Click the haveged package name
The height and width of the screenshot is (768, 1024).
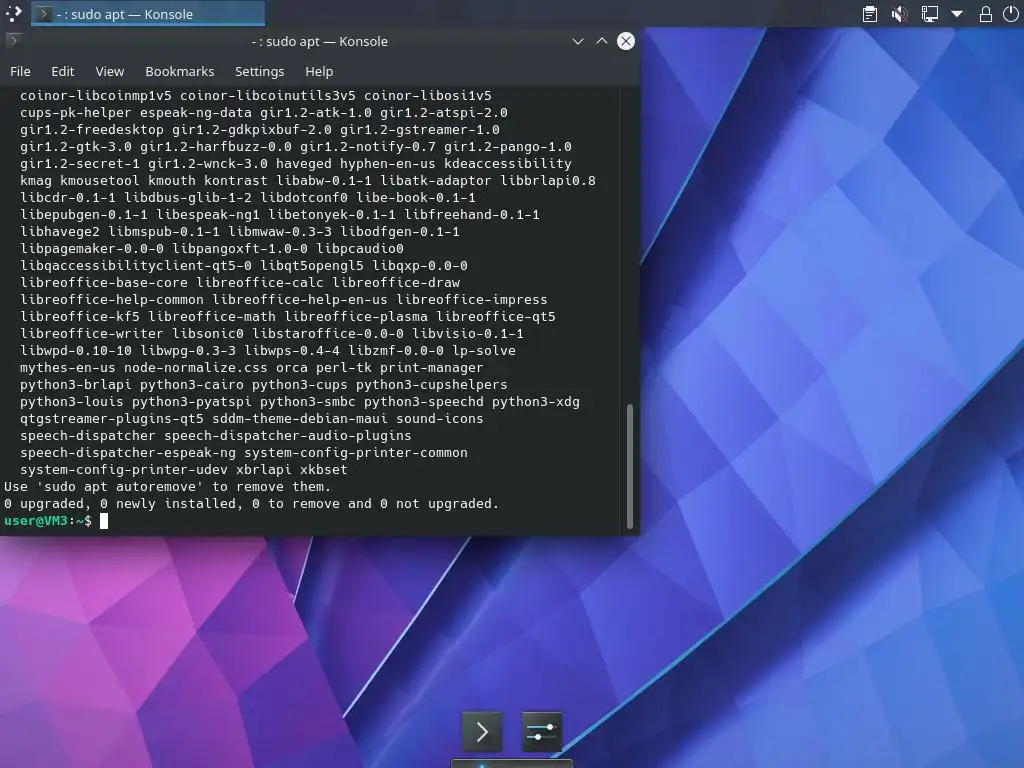(304, 164)
